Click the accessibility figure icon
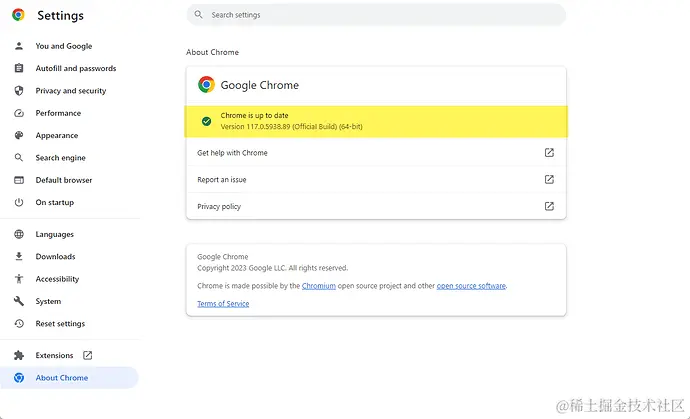Viewport: 690px width, 419px height. 19,279
